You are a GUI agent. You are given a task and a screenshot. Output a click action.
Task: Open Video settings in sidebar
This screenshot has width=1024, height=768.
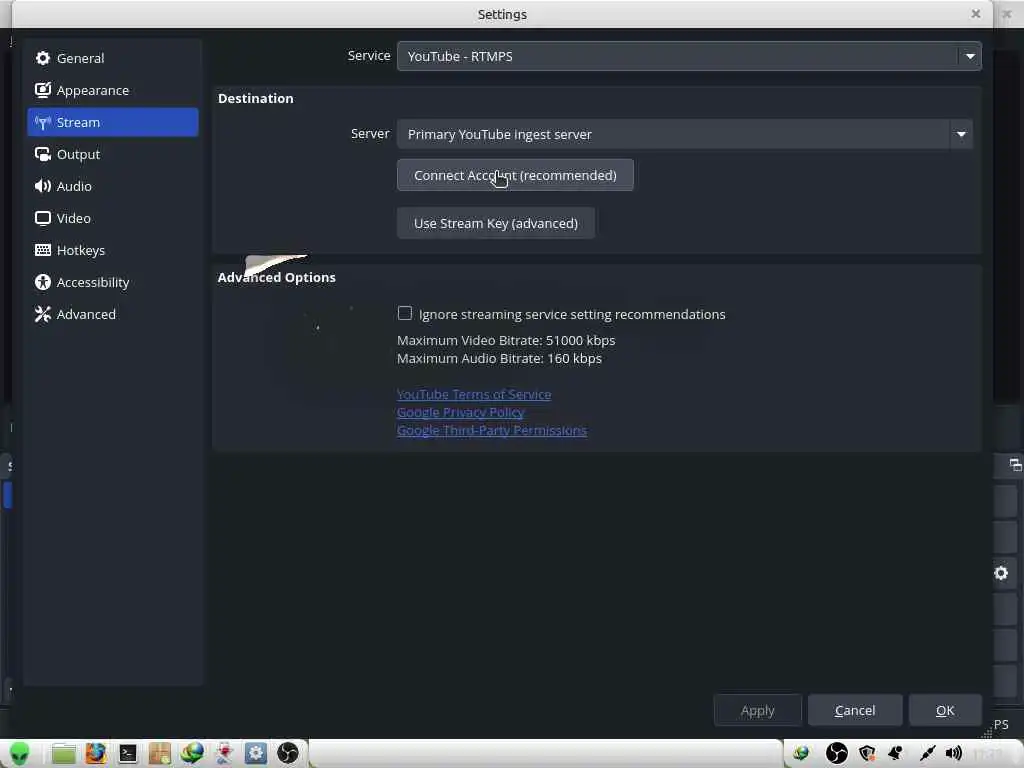[x=112, y=218]
